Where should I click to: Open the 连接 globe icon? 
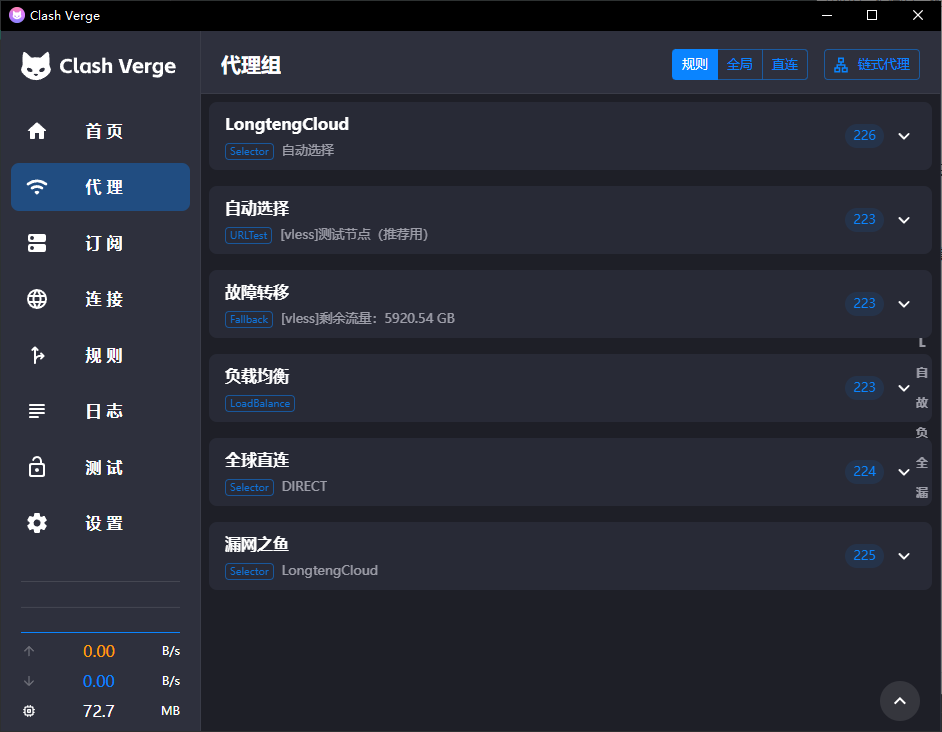click(x=37, y=299)
